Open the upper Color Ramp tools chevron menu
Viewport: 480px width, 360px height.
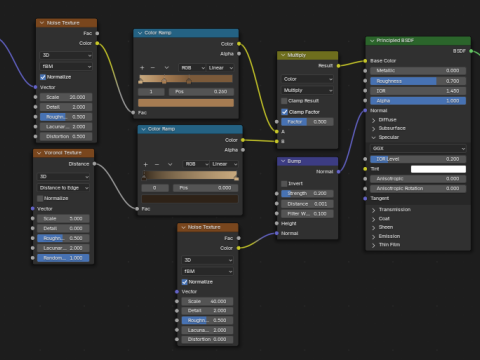click(x=166, y=68)
